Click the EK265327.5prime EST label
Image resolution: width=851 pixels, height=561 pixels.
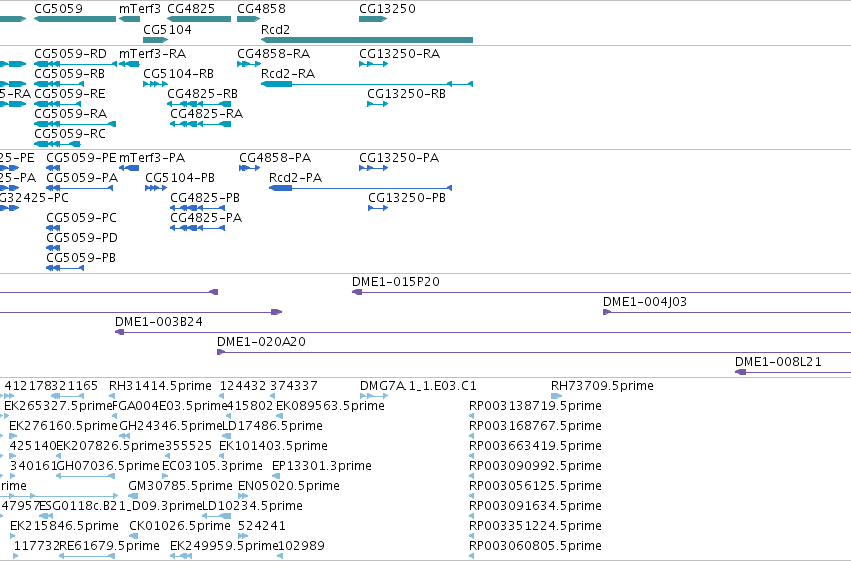pos(58,406)
